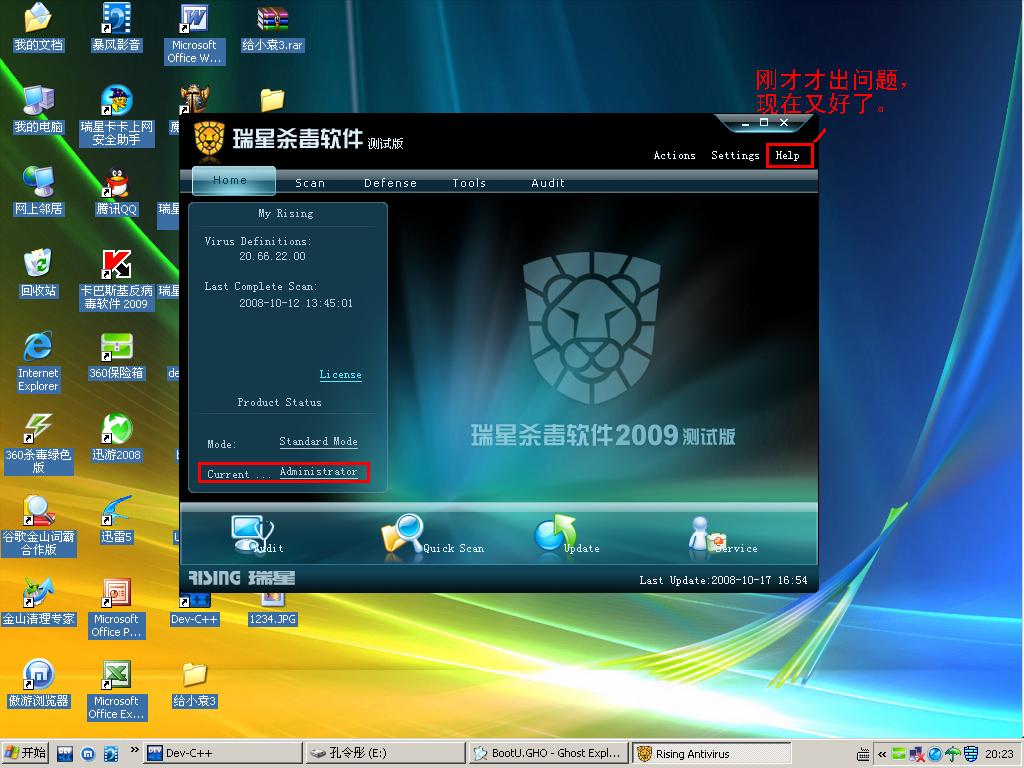
Task: Launch 360杀毒绿色版 desktop icon
Action: tap(38, 443)
